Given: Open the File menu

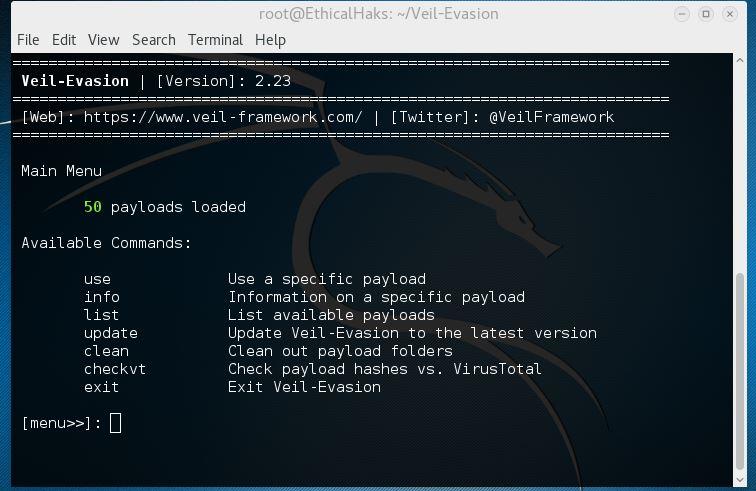Looking at the screenshot, I should pyautogui.click(x=28, y=40).
